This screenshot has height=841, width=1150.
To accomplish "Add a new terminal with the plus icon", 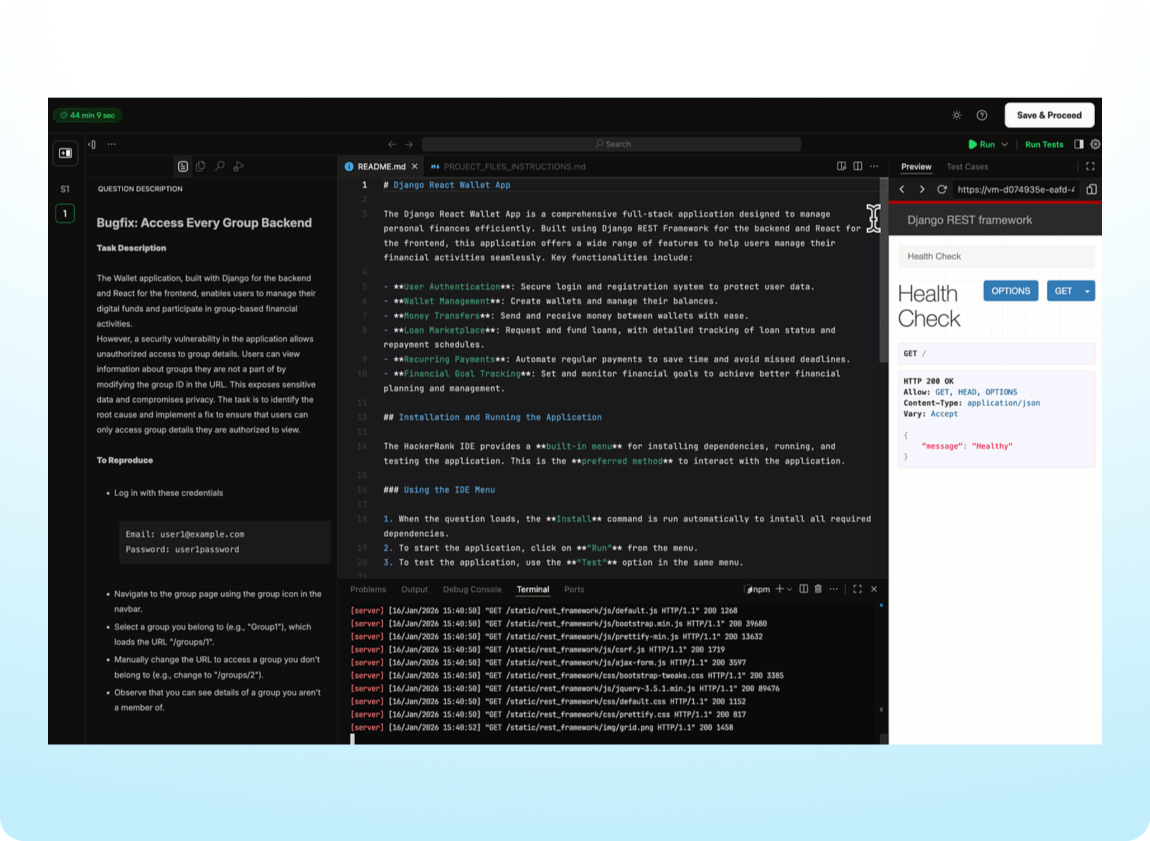I will 780,589.
